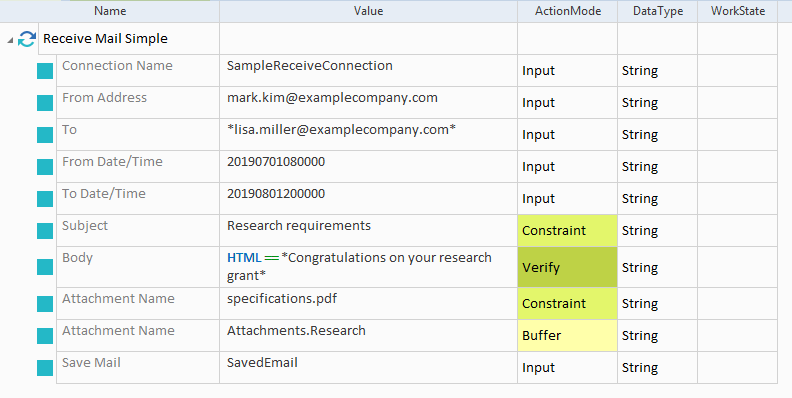This screenshot has width=792, height=398.
Task: Sort by the Name column header
Action: pos(110,11)
